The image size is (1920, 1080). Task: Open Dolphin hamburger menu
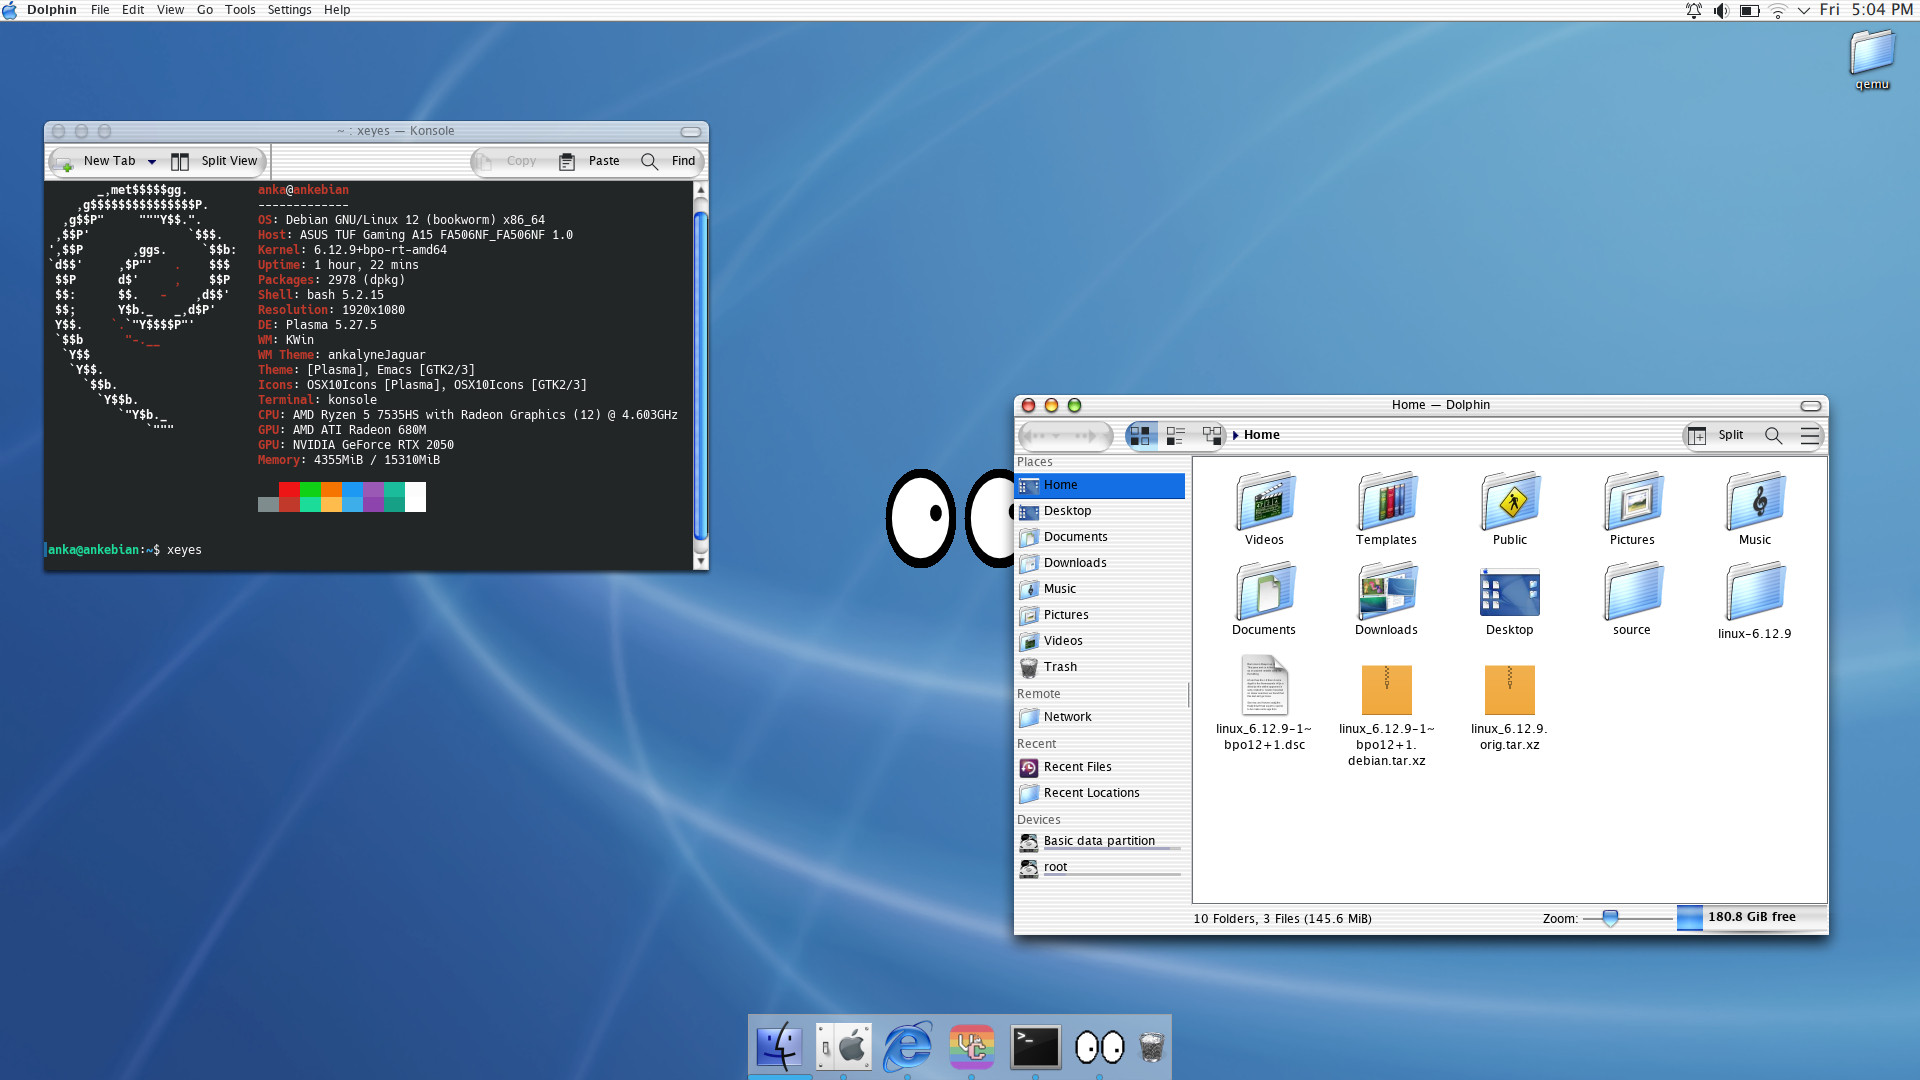[x=1809, y=436]
